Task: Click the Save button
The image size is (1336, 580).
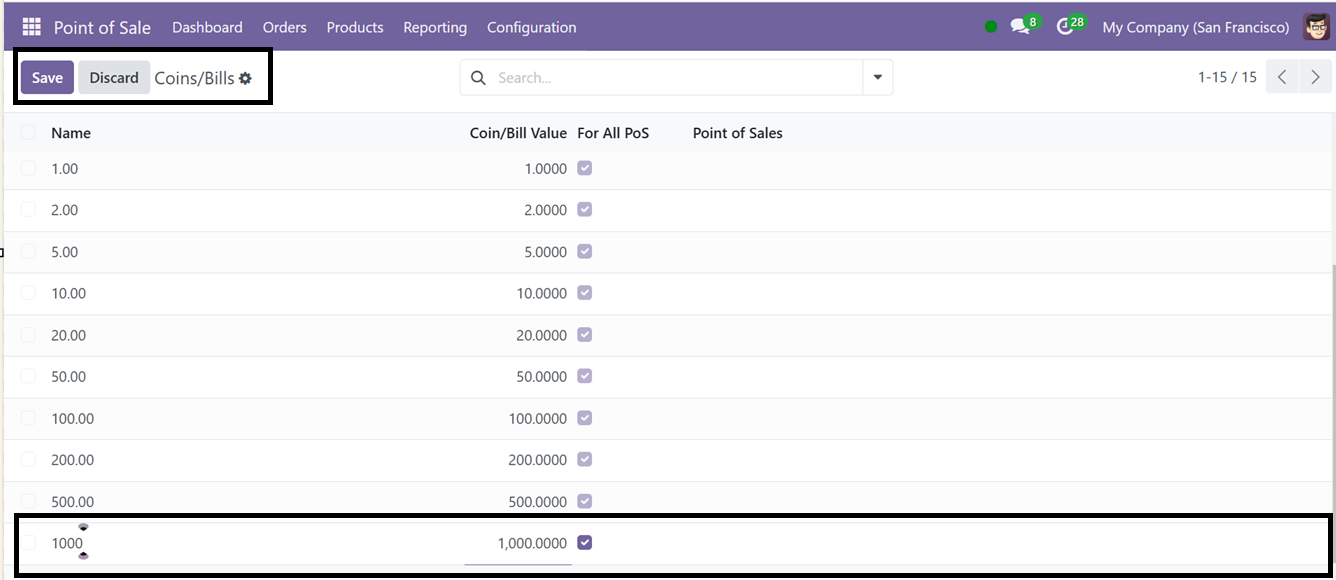Action: coord(47,78)
